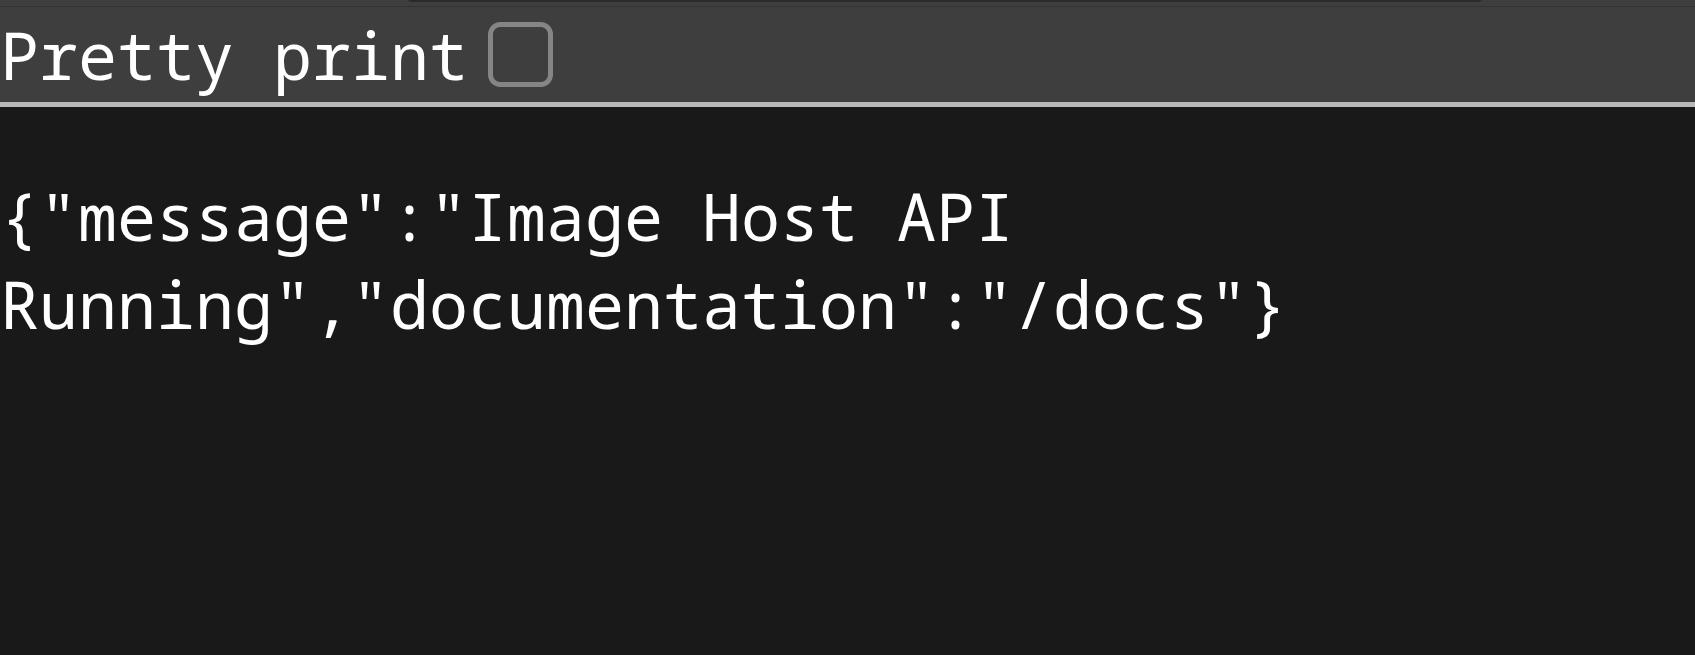Viewport: 1695px width, 655px height.
Task: Enable the Pretty print checkbox
Action: [x=520, y=55]
